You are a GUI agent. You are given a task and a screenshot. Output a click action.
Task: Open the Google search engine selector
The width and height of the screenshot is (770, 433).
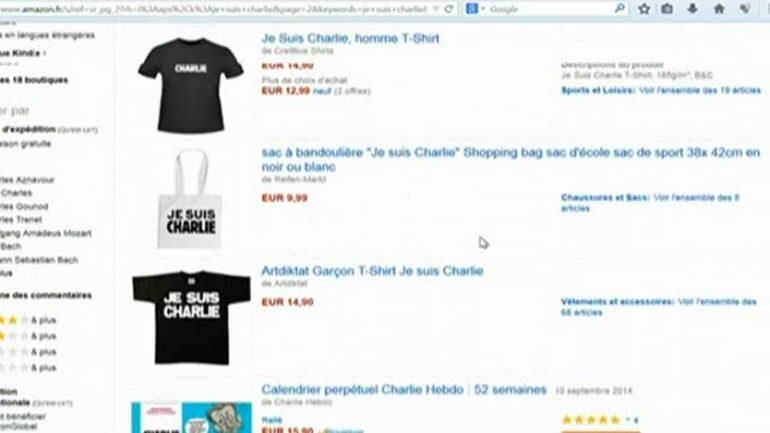point(475,9)
